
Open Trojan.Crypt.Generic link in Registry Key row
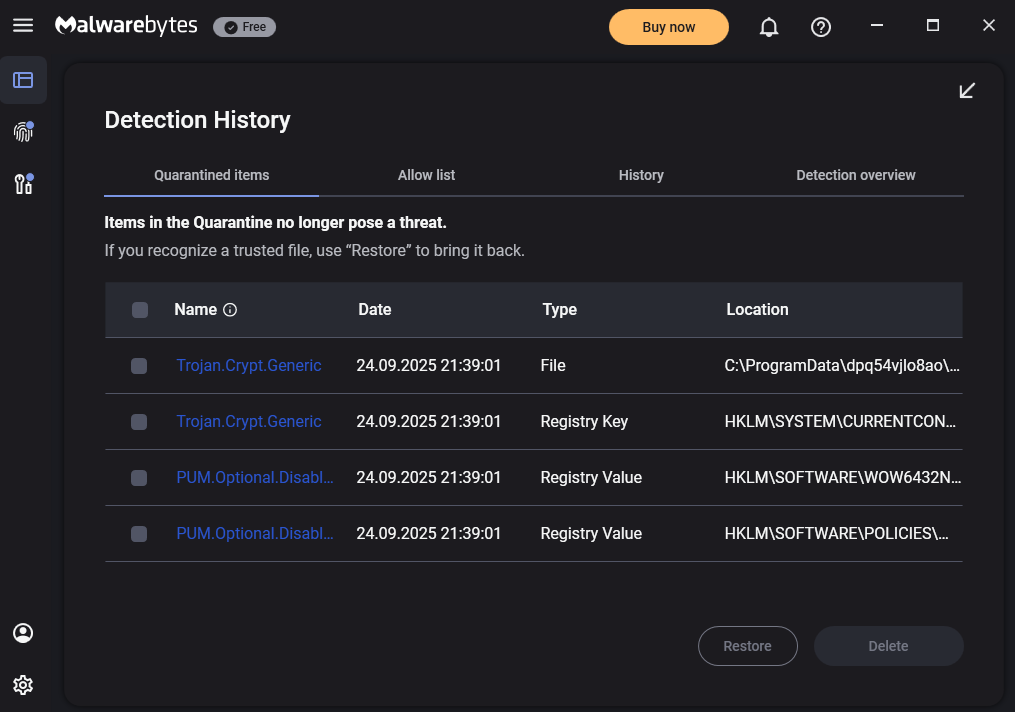(x=249, y=421)
